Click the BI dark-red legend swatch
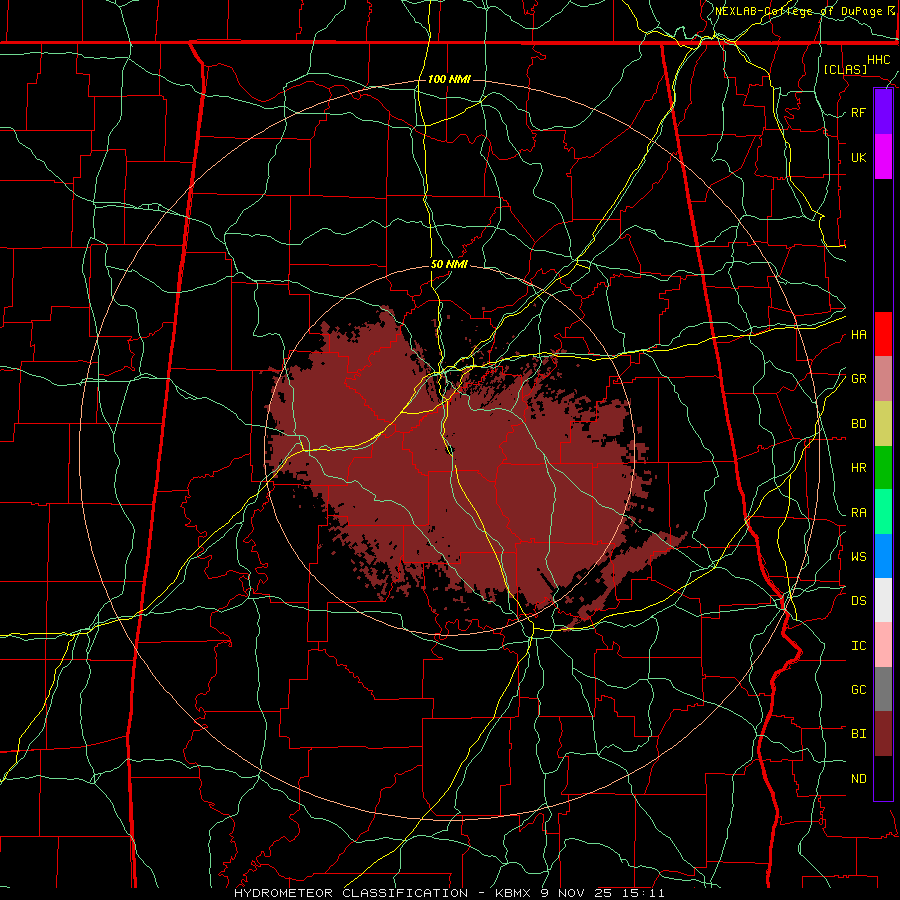Viewport: 900px width, 900px height. click(x=883, y=734)
